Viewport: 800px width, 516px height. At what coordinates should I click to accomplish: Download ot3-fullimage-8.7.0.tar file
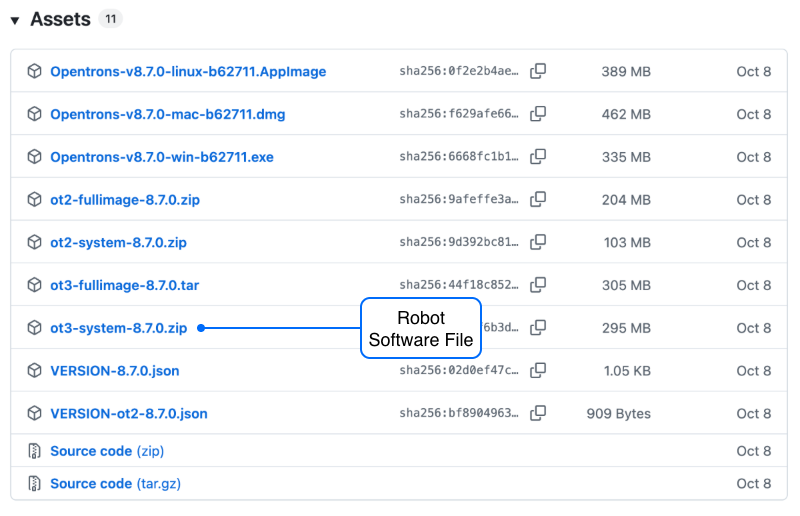point(124,285)
